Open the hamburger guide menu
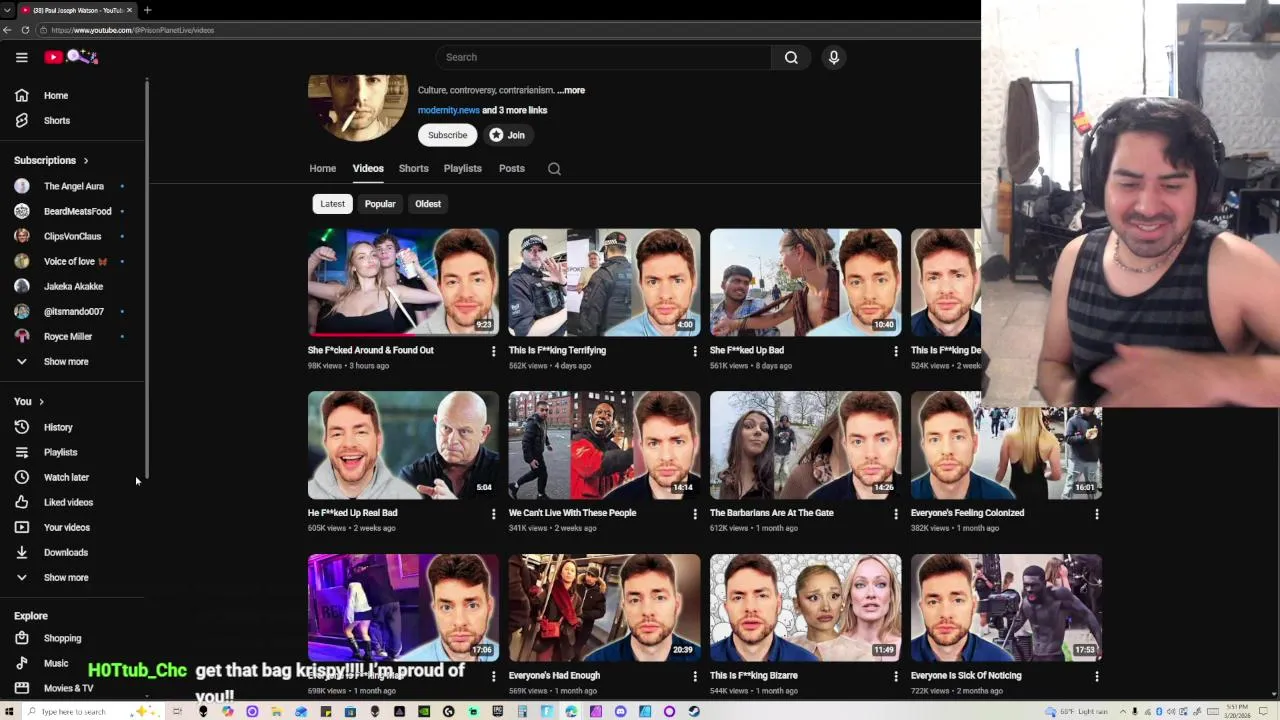Image resolution: width=1280 pixels, height=720 pixels. 21,57
